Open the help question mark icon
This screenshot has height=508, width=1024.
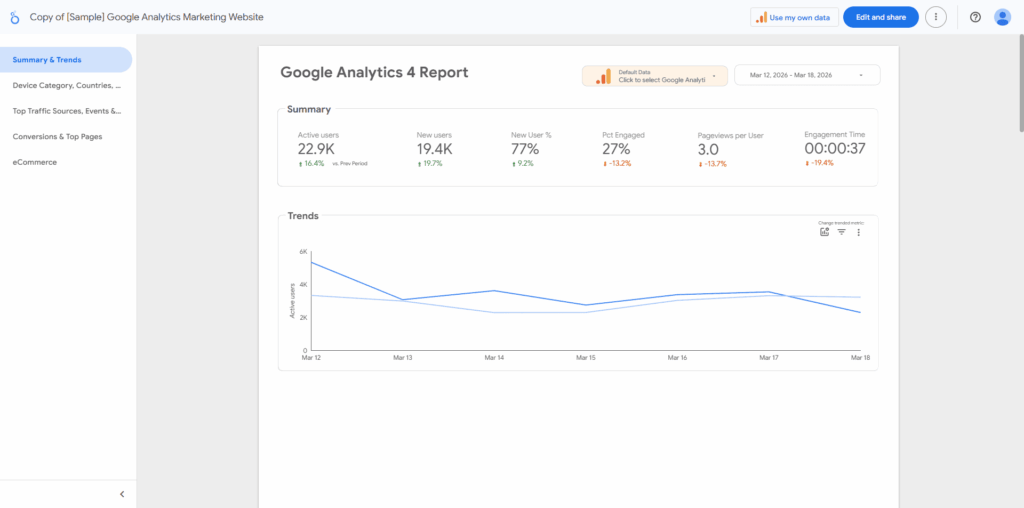click(x=975, y=17)
